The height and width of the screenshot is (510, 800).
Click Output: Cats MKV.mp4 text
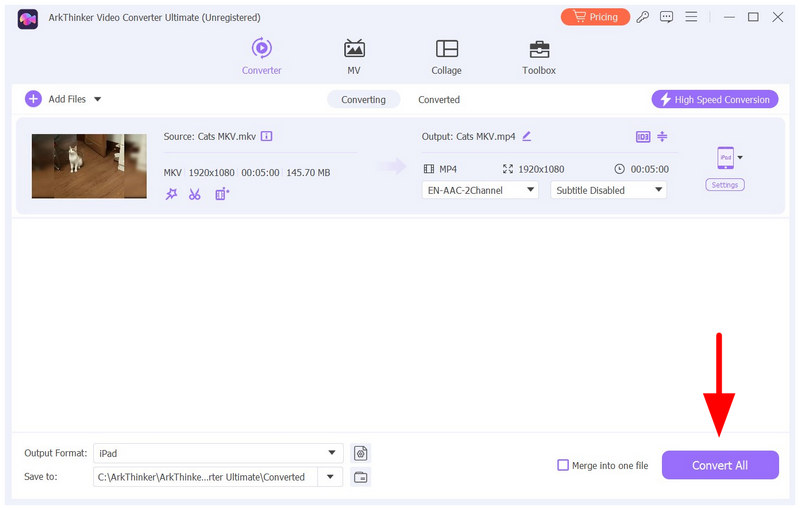click(x=468, y=136)
